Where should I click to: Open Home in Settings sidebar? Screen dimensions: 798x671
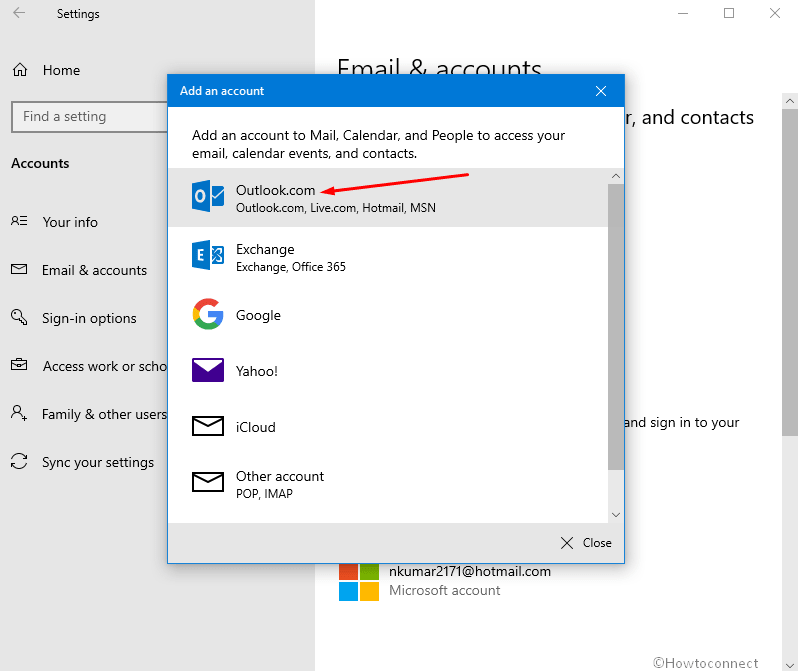(61, 70)
